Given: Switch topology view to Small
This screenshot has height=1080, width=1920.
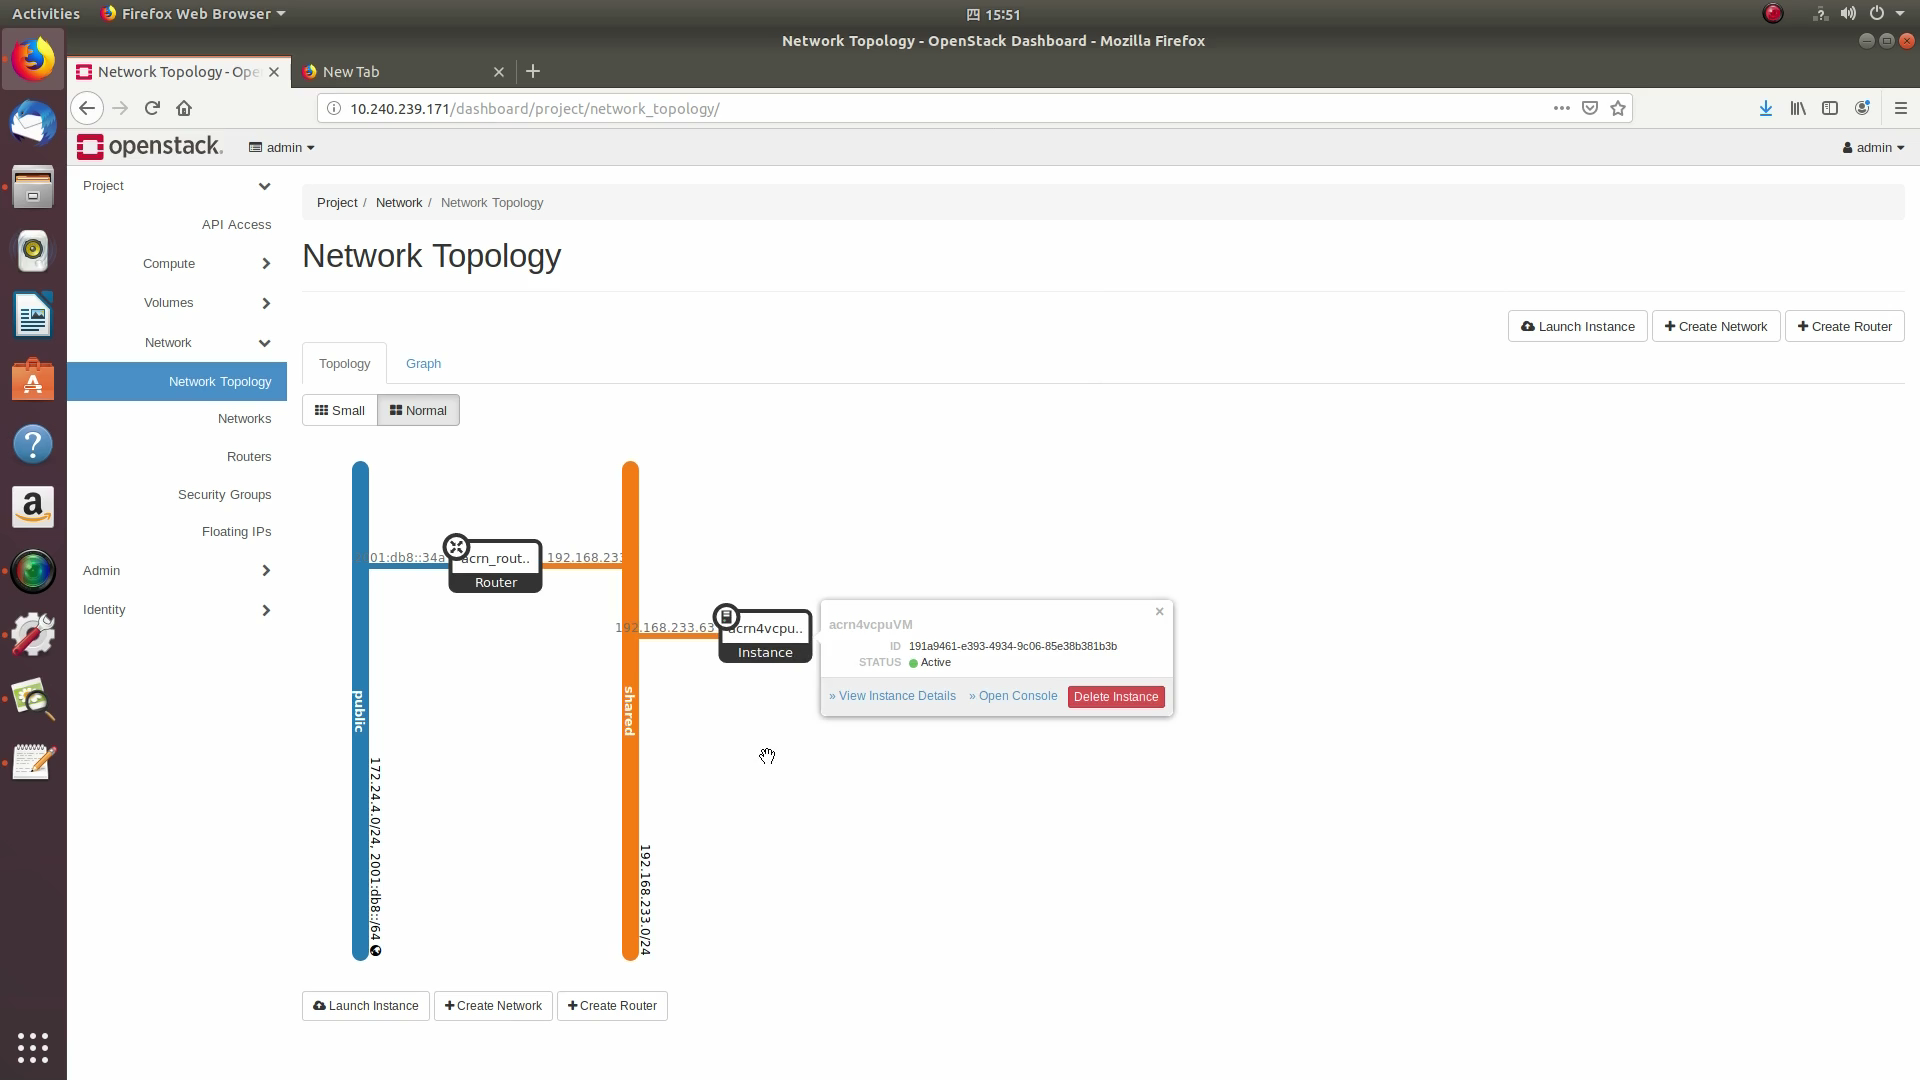Looking at the screenshot, I should [x=340, y=410].
